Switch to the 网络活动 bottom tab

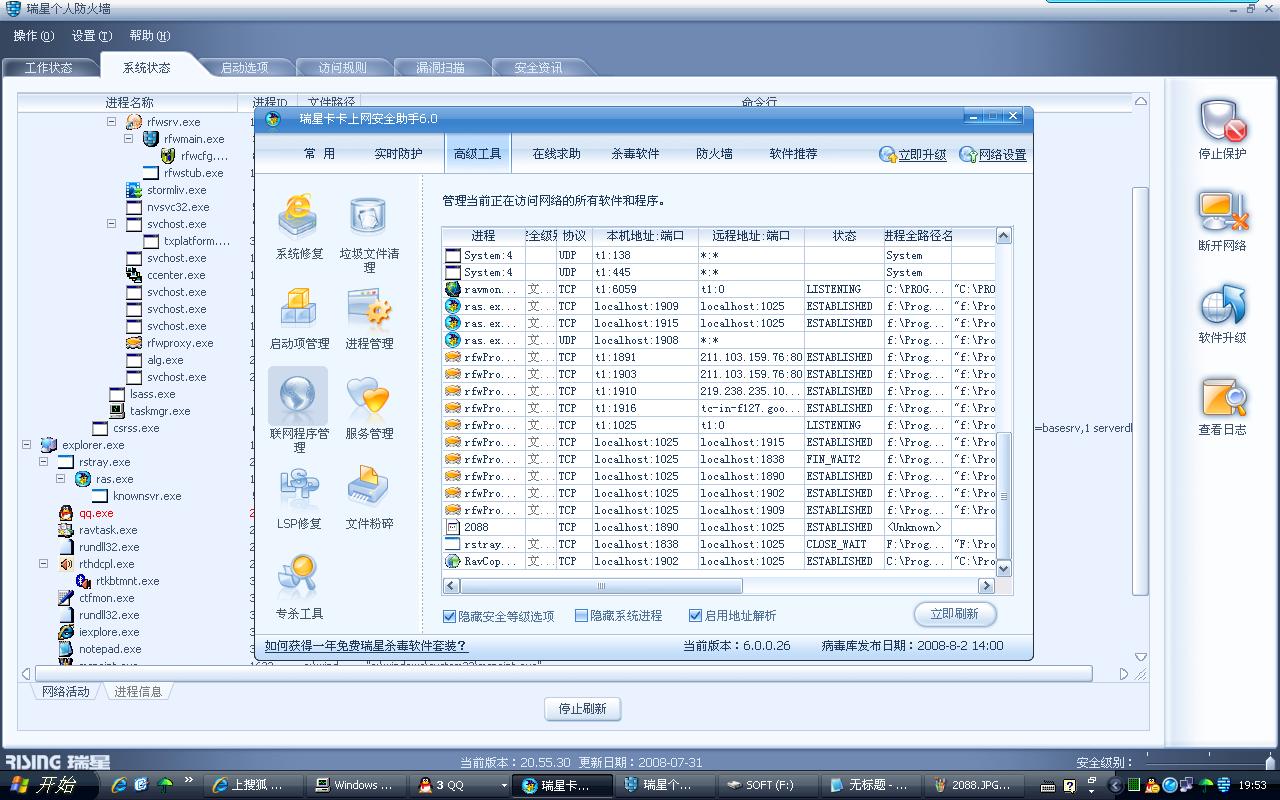(x=66, y=691)
